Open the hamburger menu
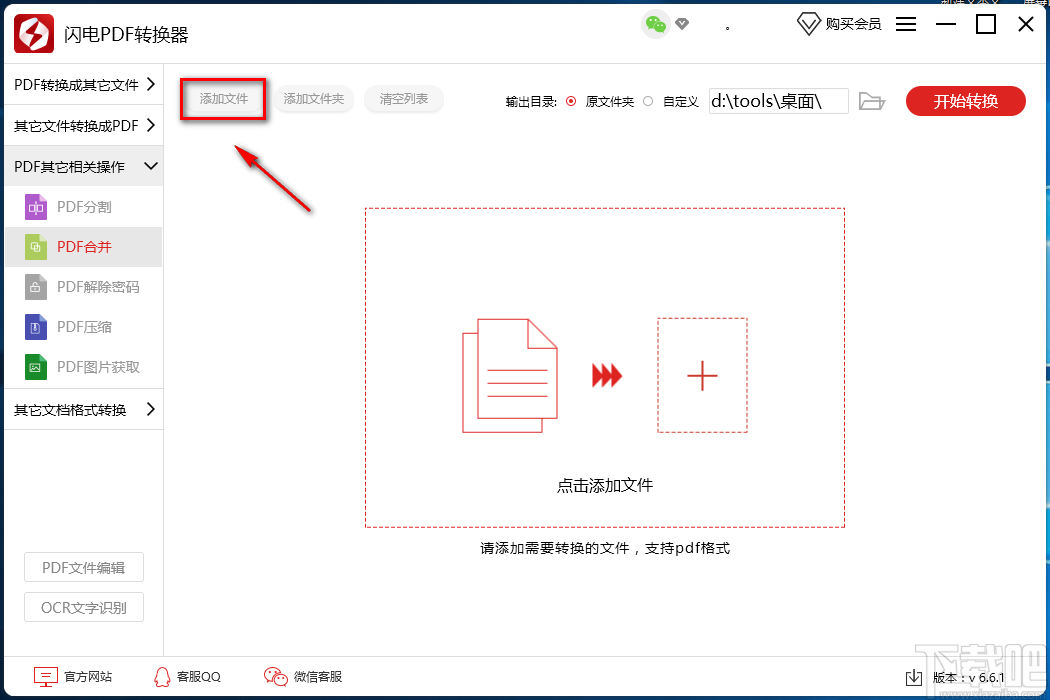The image size is (1050, 700). pyautogui.click(x=905, y=24)
